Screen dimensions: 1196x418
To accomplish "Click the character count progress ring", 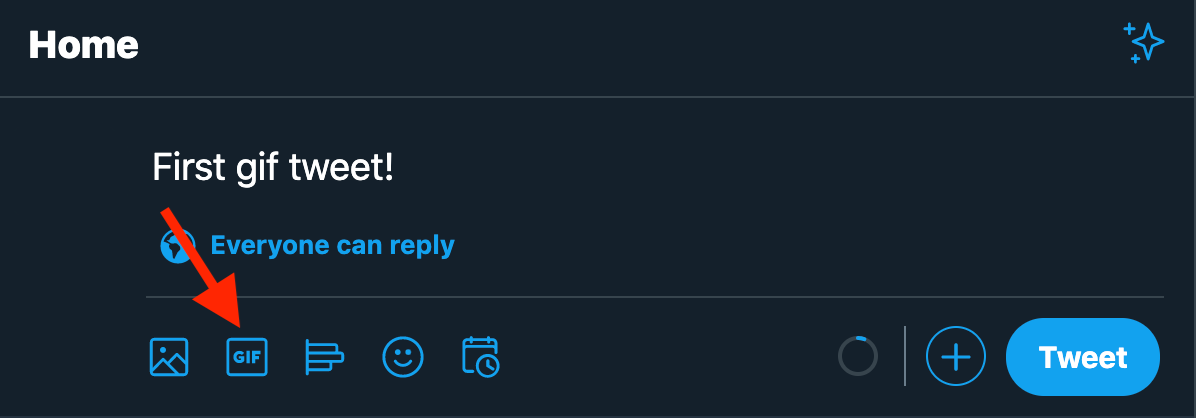I will point(857,356).
